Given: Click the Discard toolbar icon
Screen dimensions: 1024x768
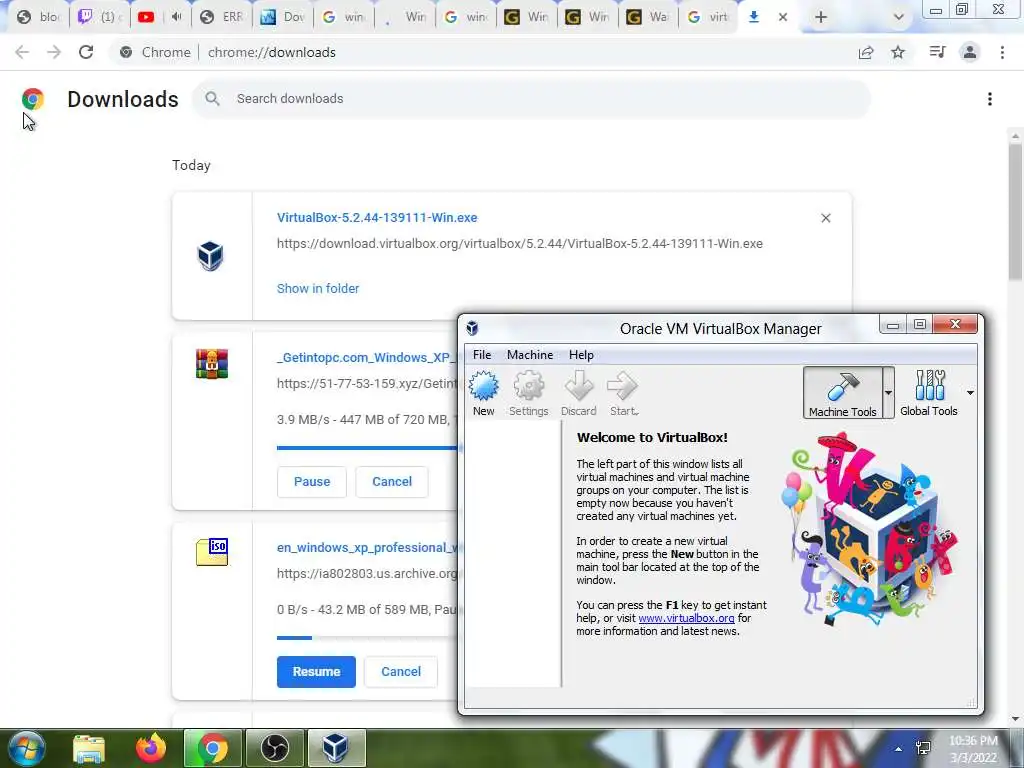Looking at the screenshot, I should click(579, 392).
